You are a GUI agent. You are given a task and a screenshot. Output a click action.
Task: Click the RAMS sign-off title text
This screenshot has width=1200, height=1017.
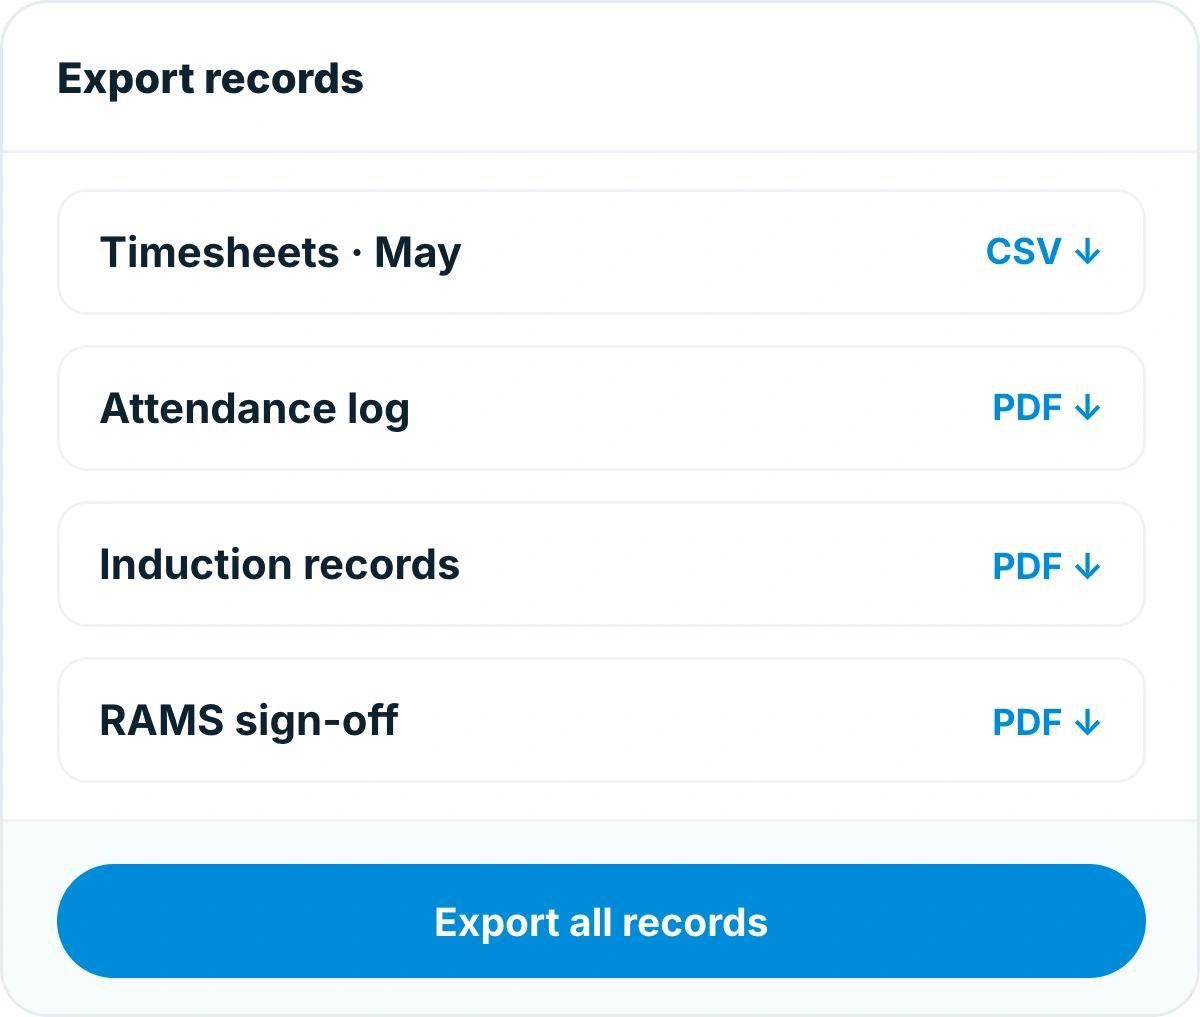pos(249,721)
